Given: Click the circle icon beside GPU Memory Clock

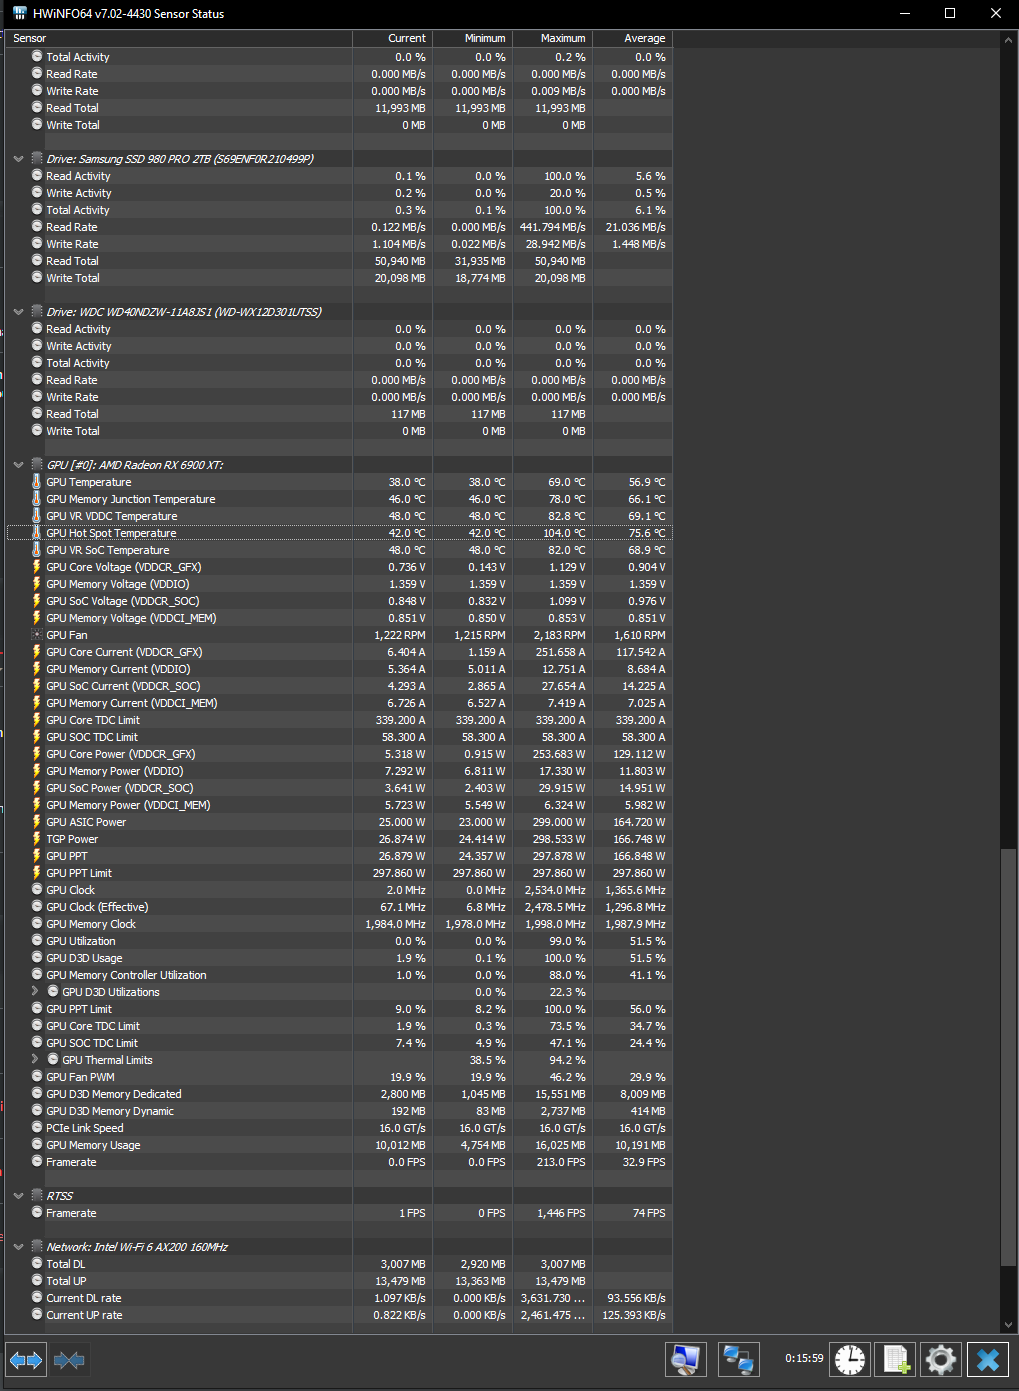Looking at the screenshot, I should (x=37, y=924).
